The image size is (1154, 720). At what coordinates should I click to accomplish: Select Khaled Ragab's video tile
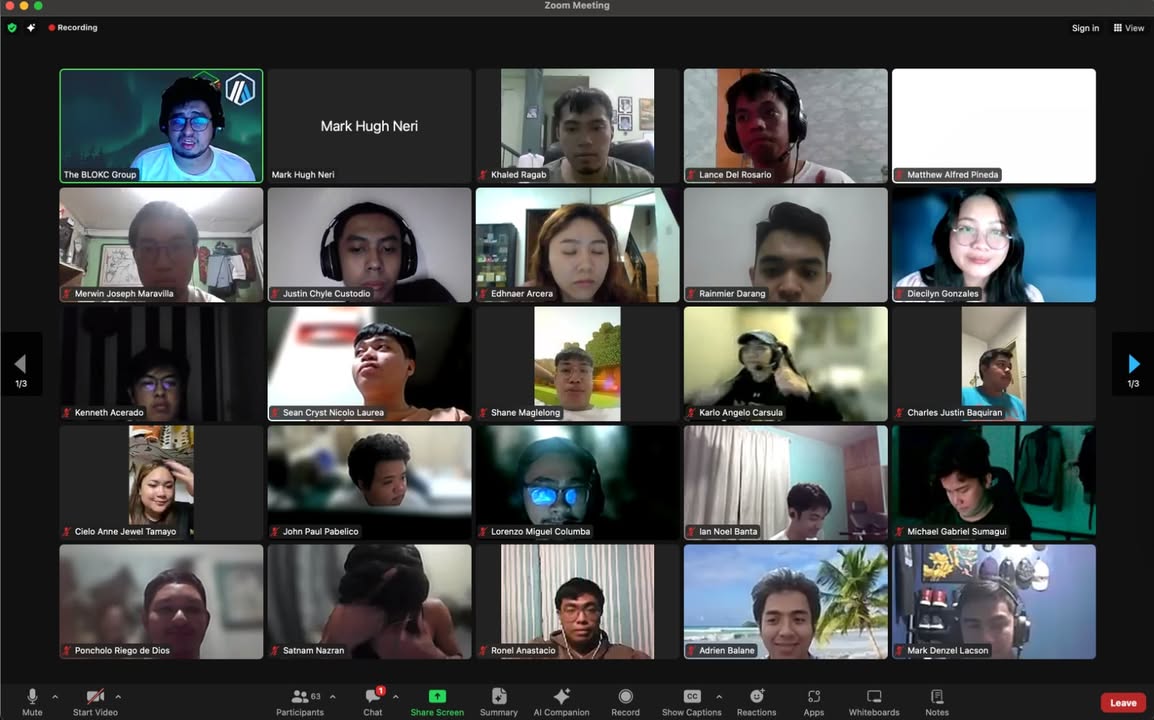coord(578,126)
